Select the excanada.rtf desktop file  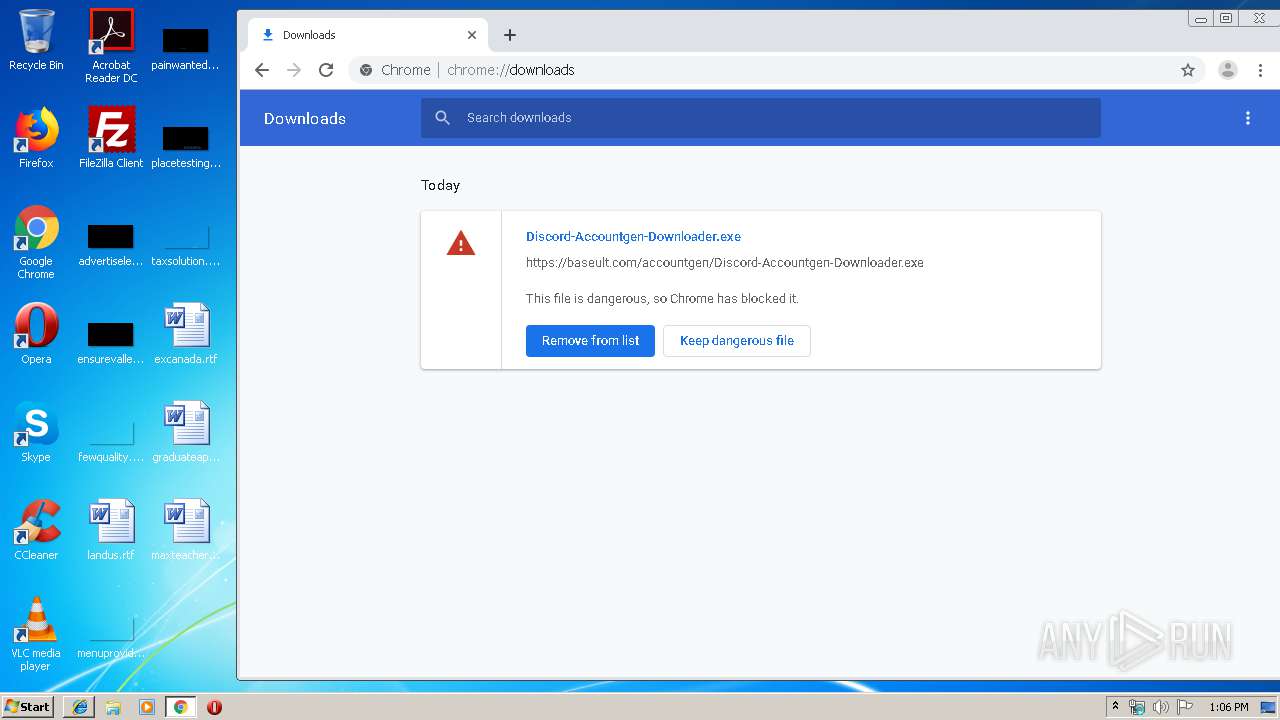point(186,334)
